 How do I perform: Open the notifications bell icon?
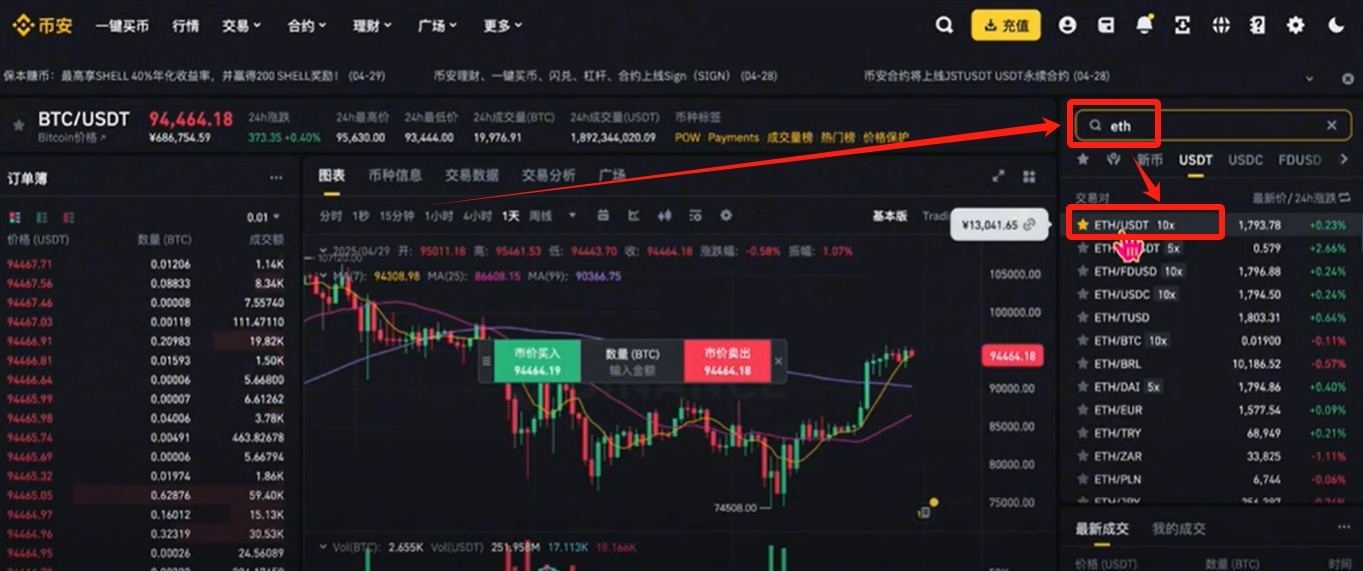pyautogui.click(x=1144, y=26)
